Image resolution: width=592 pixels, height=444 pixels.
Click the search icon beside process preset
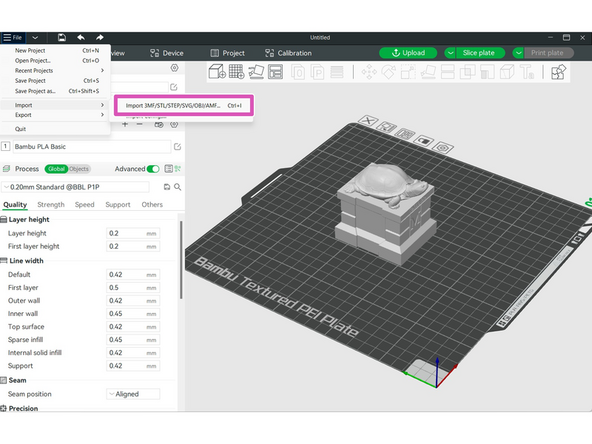[x=177, y=187]
